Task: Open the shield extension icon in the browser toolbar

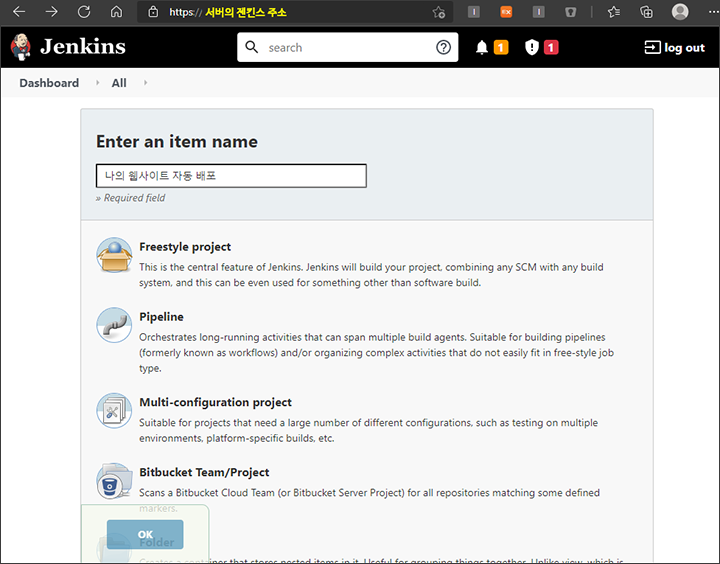Action: [x=571, y=12]
